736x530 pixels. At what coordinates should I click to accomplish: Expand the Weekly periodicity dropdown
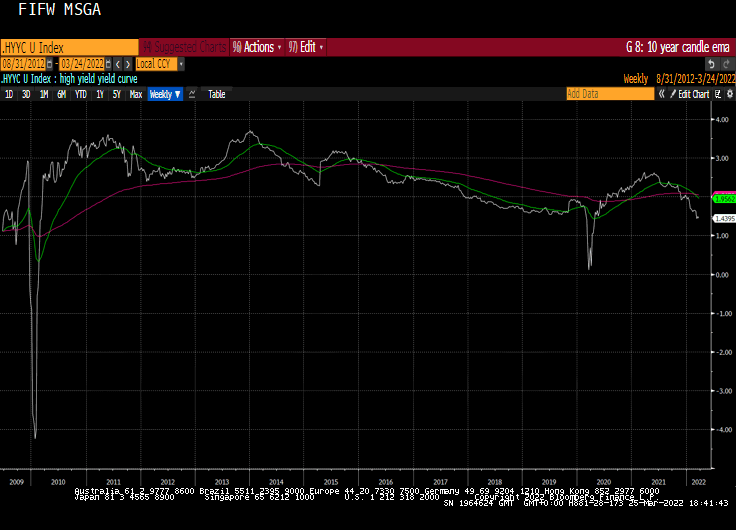[165, 94]
